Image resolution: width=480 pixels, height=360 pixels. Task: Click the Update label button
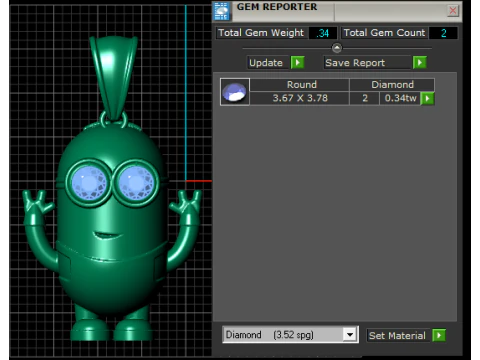pos(268,63)
